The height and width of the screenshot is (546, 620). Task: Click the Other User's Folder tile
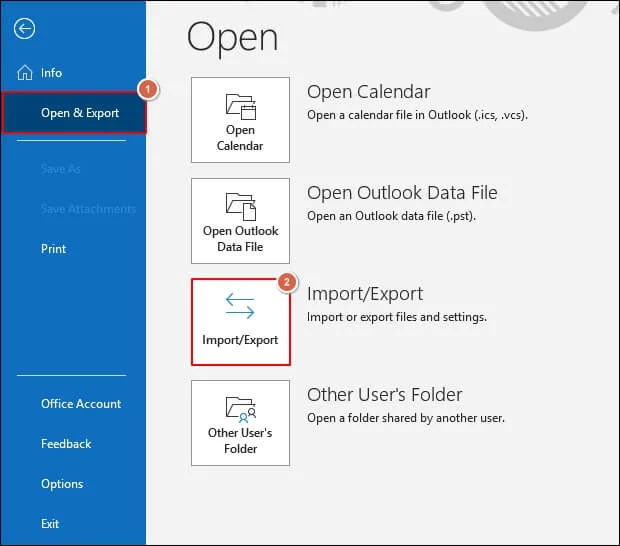240,423
